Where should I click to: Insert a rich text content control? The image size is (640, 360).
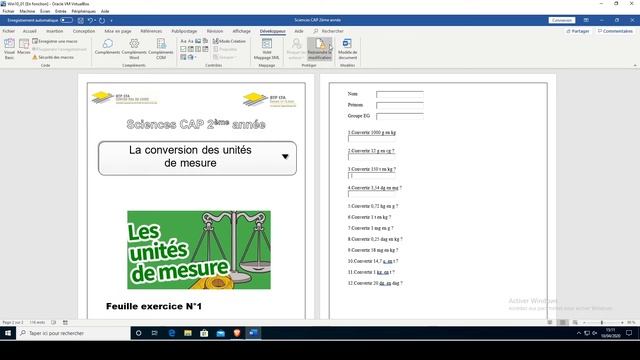(183, 41)
